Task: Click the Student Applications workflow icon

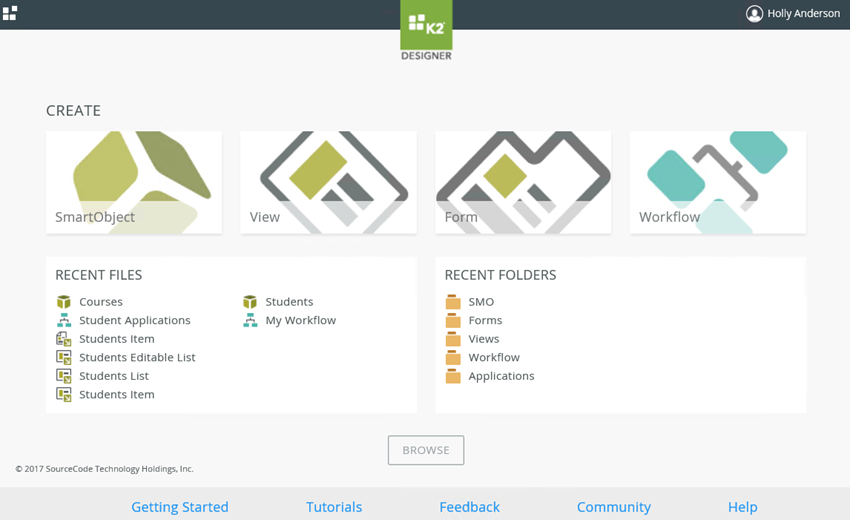Action: pos(64,320)
